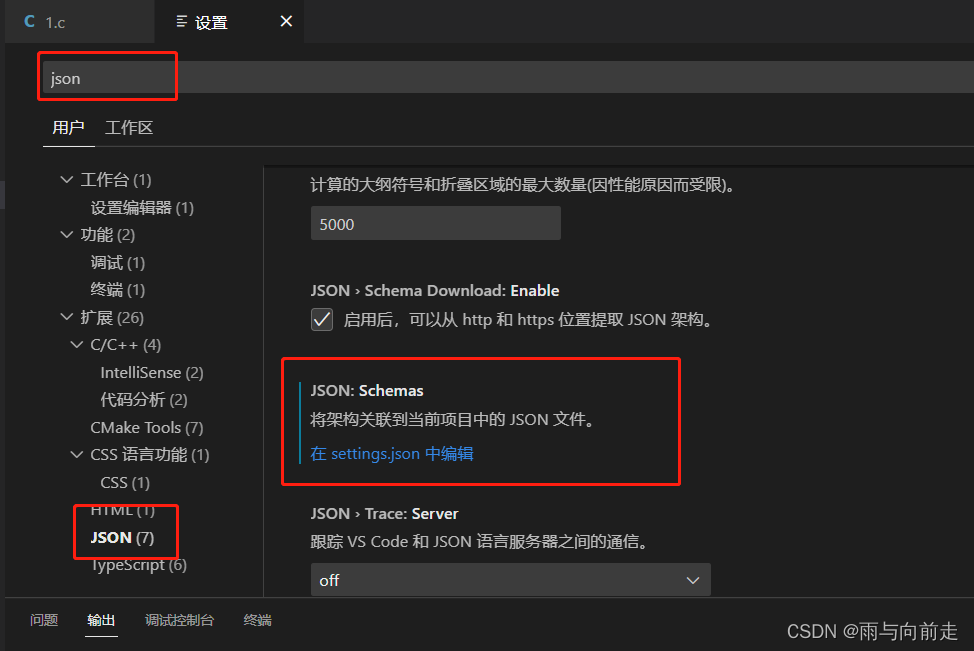The width and height of the screenshot is (974, 651).
Task: Switch to the 工作区 settings tab
Action: pos(128,127)
